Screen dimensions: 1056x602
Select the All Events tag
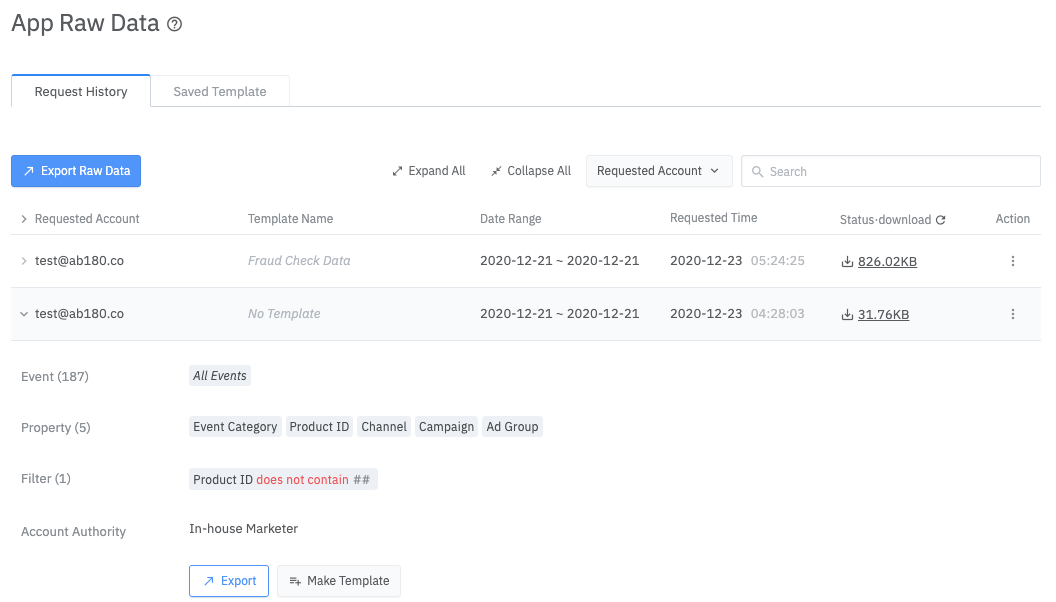point(220,376)
